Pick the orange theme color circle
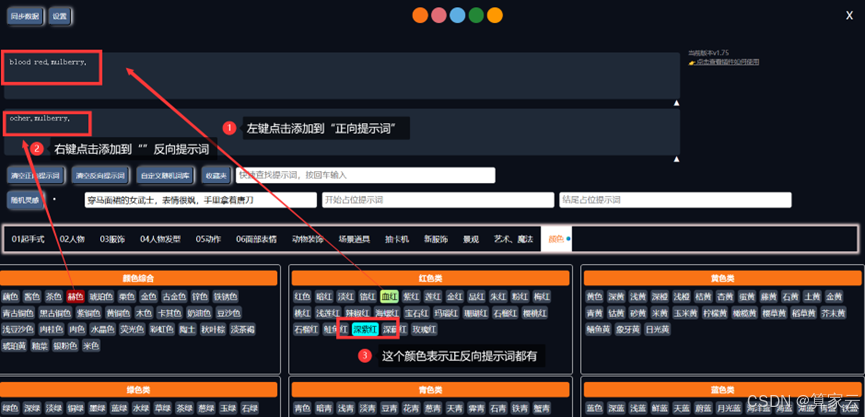 tap(420, 15)
